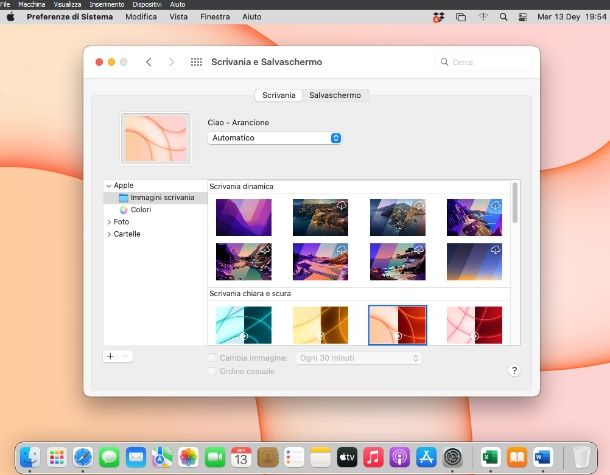Switch to the Scrivania tab
Screen dimensions: 610x475
click(x=279, y=95)
